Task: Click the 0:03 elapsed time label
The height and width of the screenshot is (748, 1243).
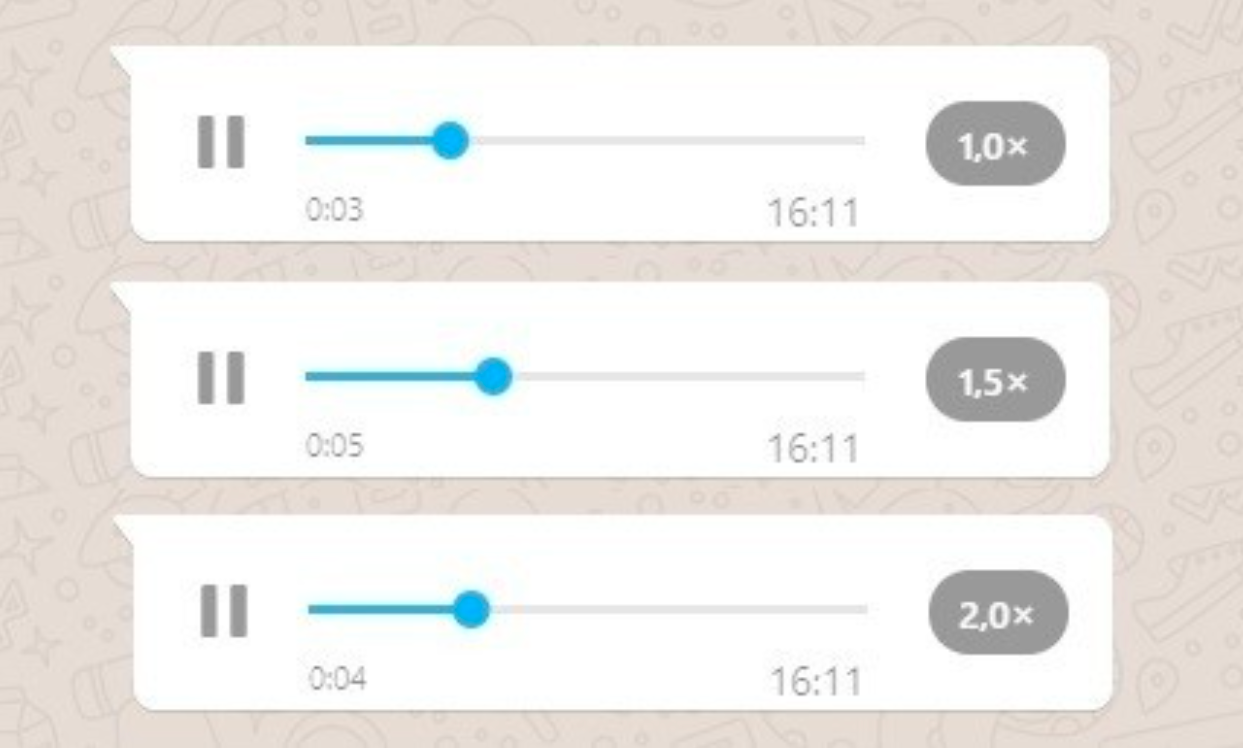Action: coord(335,211)
